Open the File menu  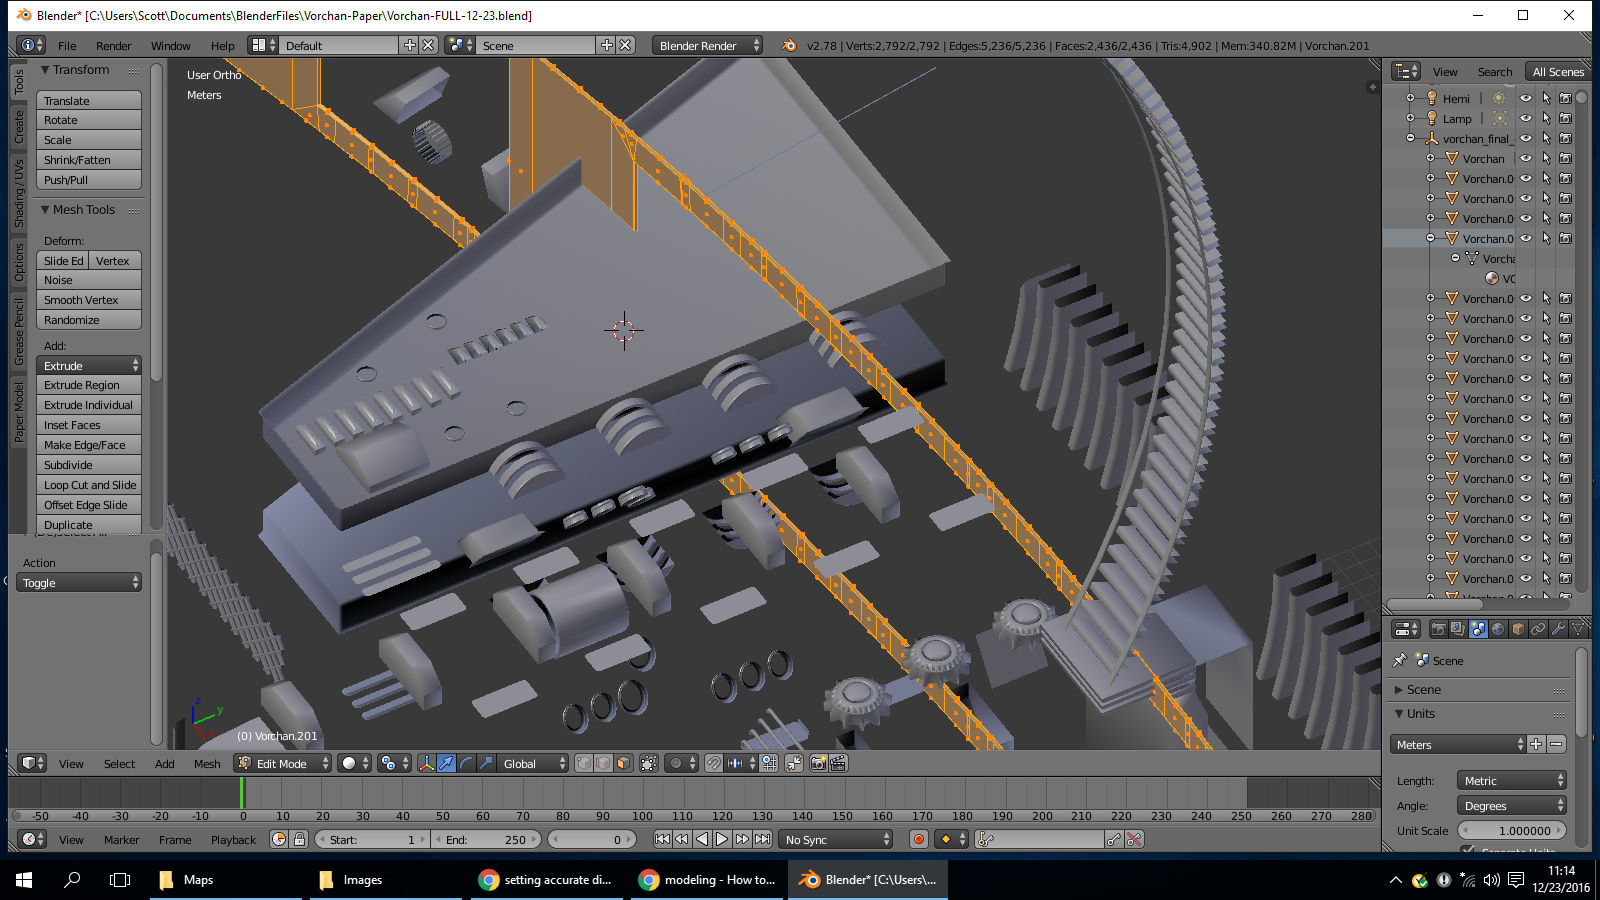click(67, 45)
